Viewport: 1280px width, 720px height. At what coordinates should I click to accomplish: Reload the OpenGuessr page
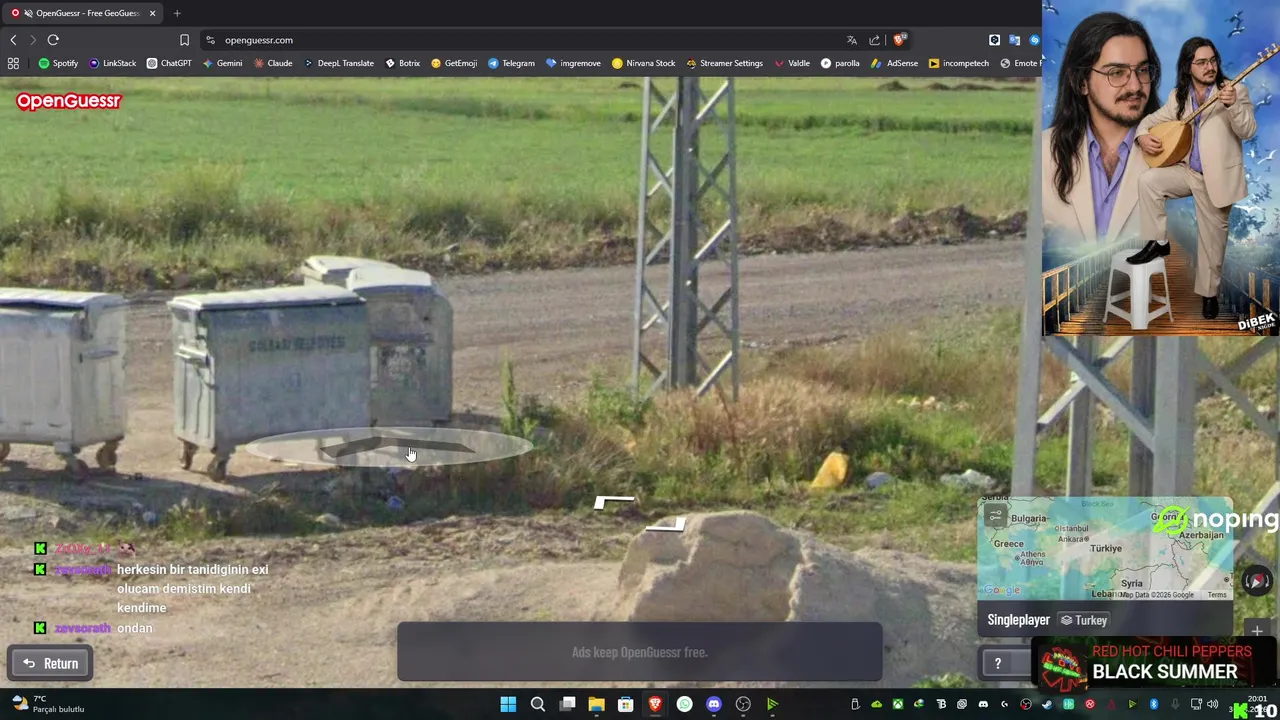pos(53,40)
